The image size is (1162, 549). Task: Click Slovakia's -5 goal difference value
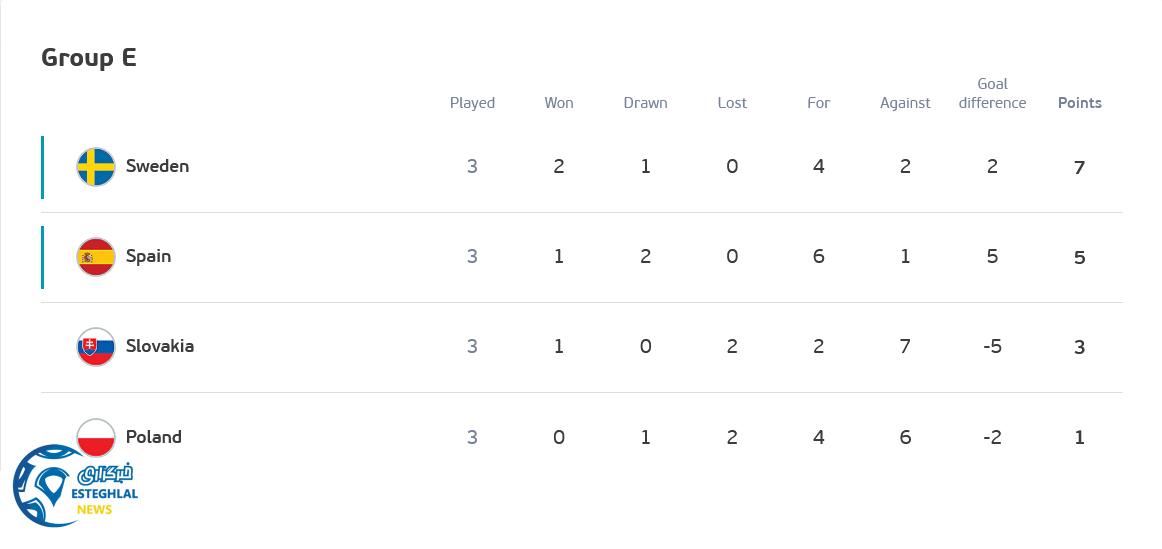coord(992,347)
